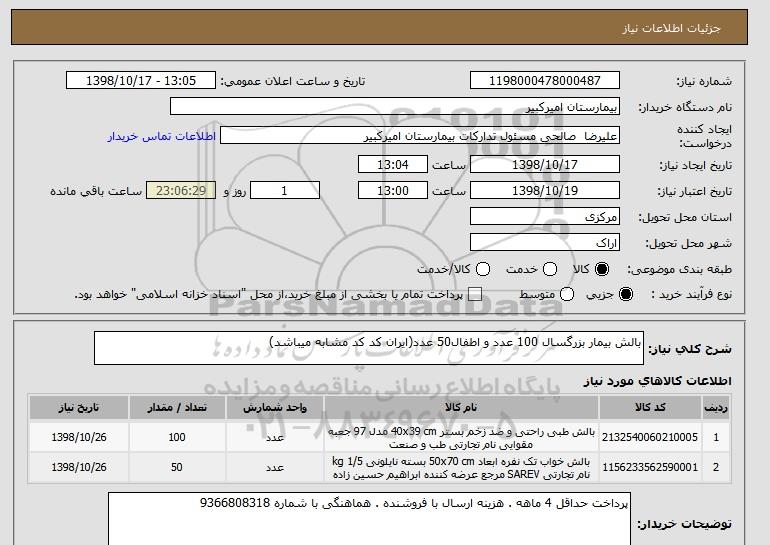The width and height of the screenshot is (770, 545).
Task: Click the اطلاعات کالاهای مورد نیاز heading
Action: click(657, 381)
